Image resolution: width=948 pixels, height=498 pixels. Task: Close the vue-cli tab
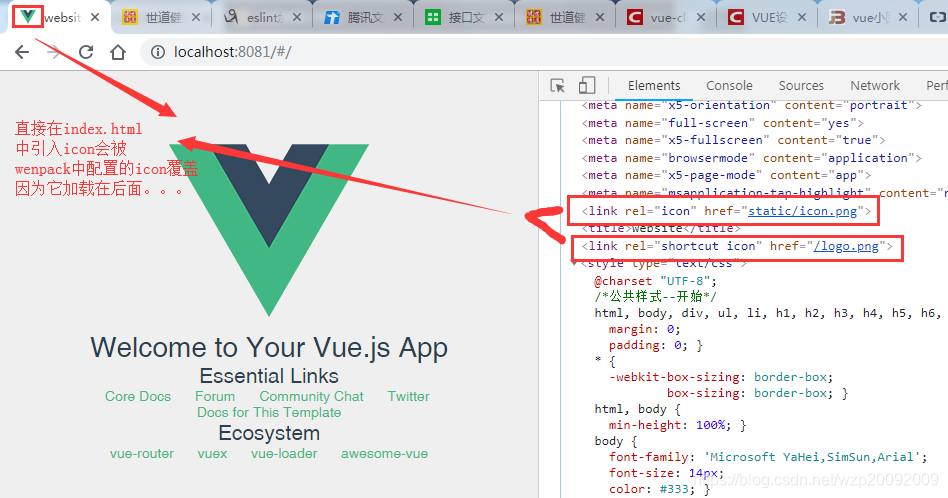pyautogui.click(x=701, y=18)
